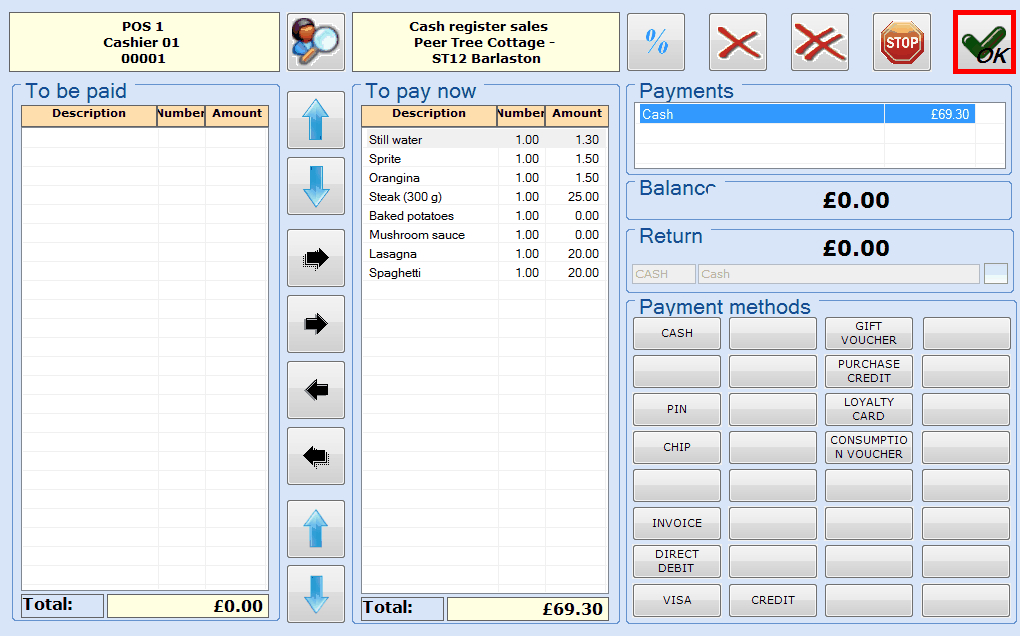Select GIFT VOUCHER payment method
The height and width of the screenshot is (636, 1020).
pos(868,334)
